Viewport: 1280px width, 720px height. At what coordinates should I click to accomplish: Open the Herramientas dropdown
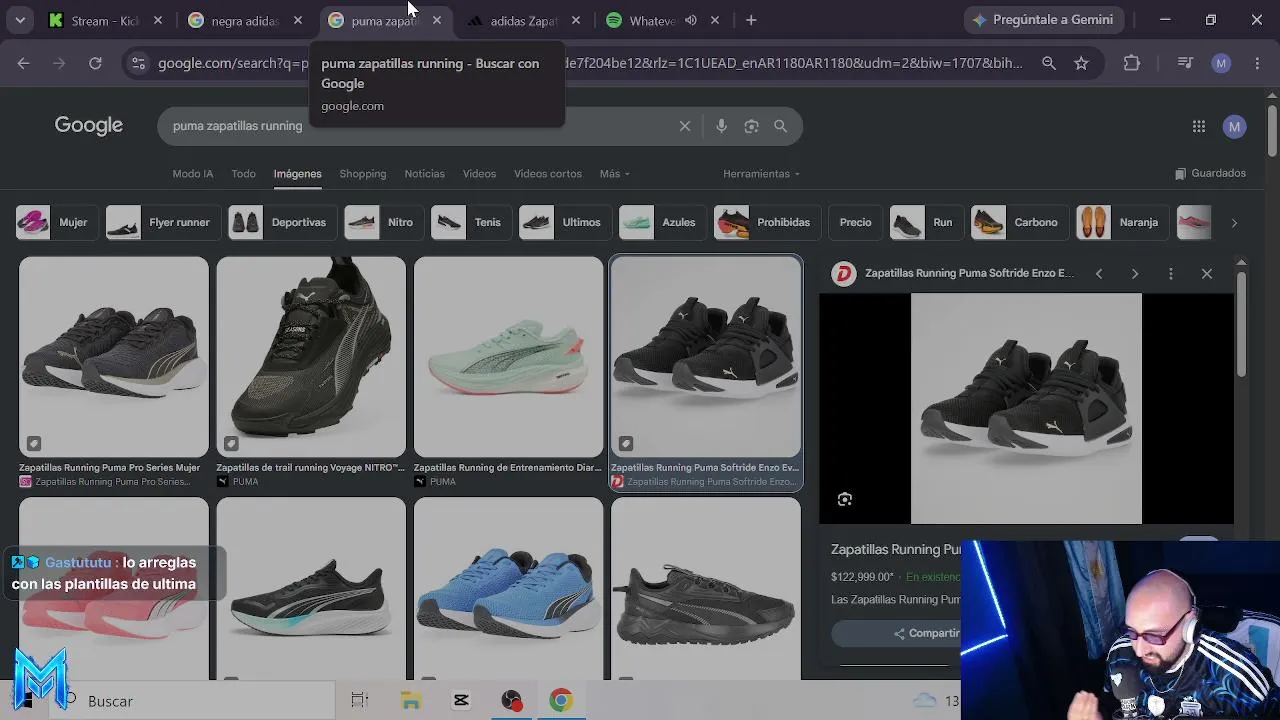(x=761, y=174)
